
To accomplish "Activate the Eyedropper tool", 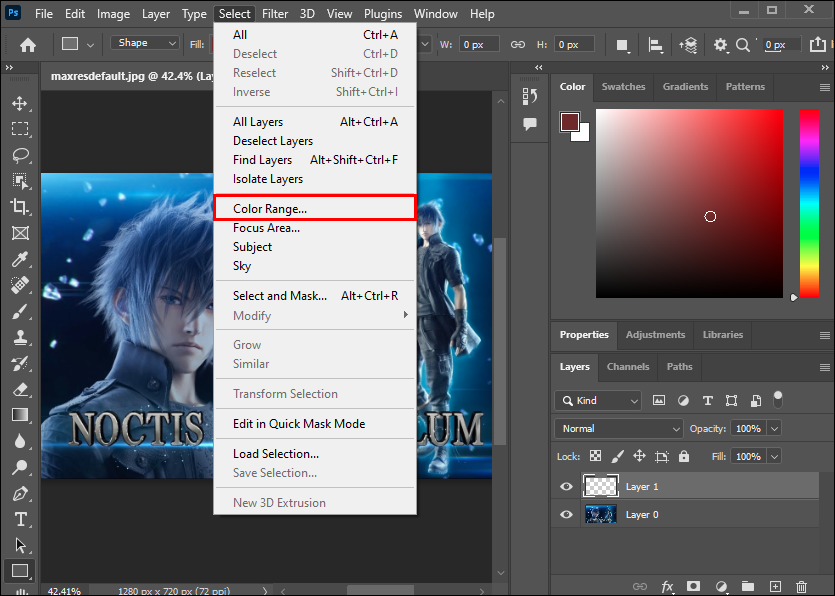I will point(20,259).
